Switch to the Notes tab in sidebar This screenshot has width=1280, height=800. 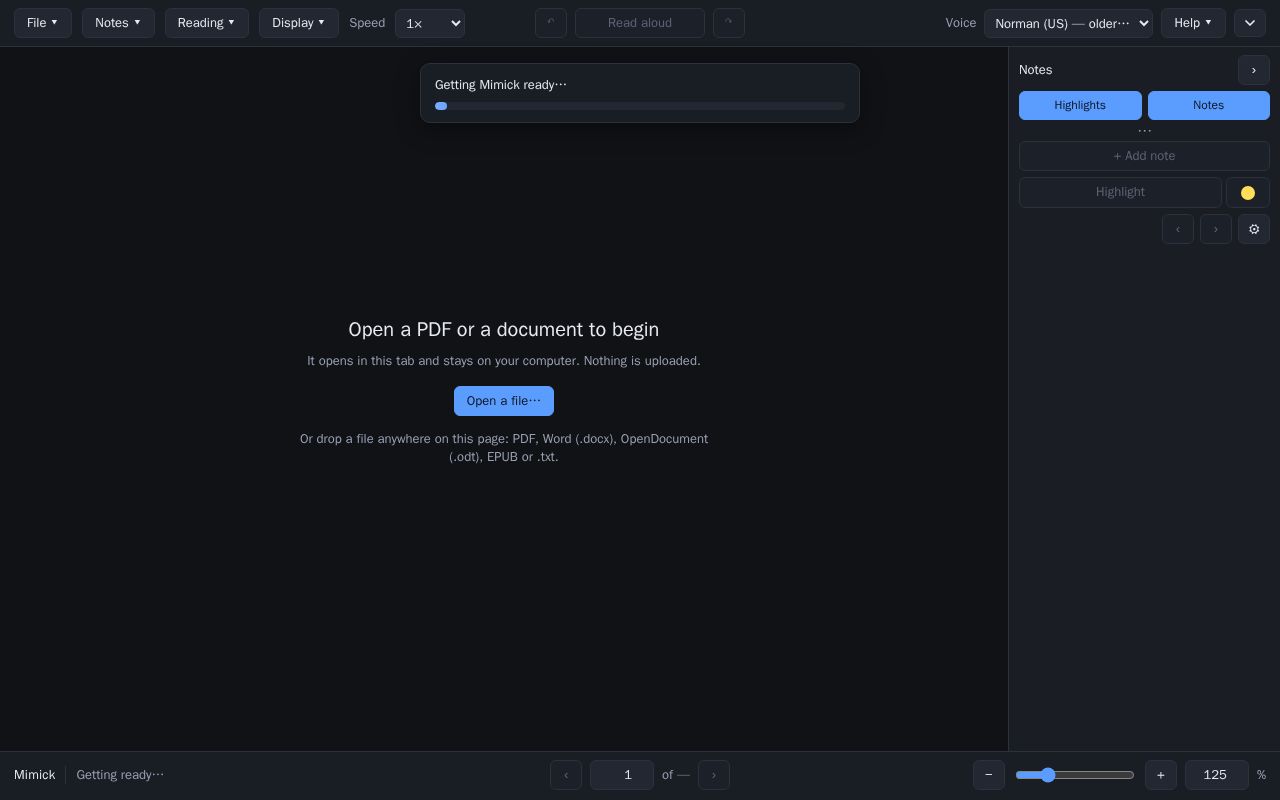[1209, 105]
